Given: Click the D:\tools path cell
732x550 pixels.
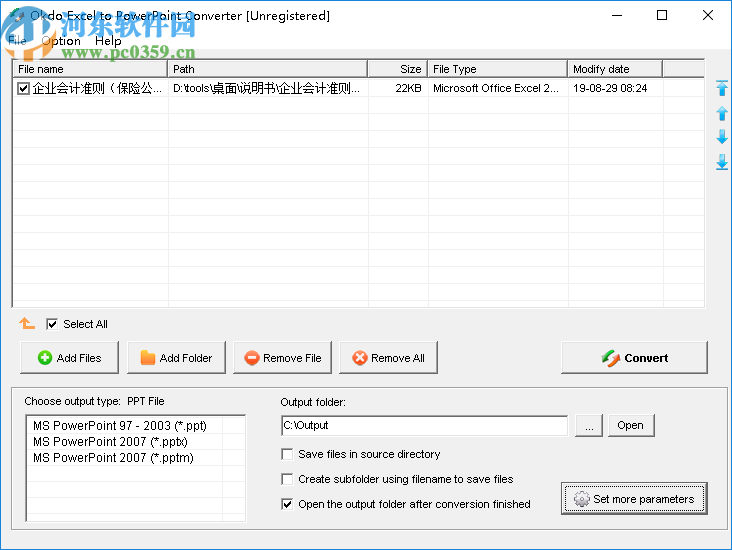Looking at the screenshot, I should coord(267,88).
